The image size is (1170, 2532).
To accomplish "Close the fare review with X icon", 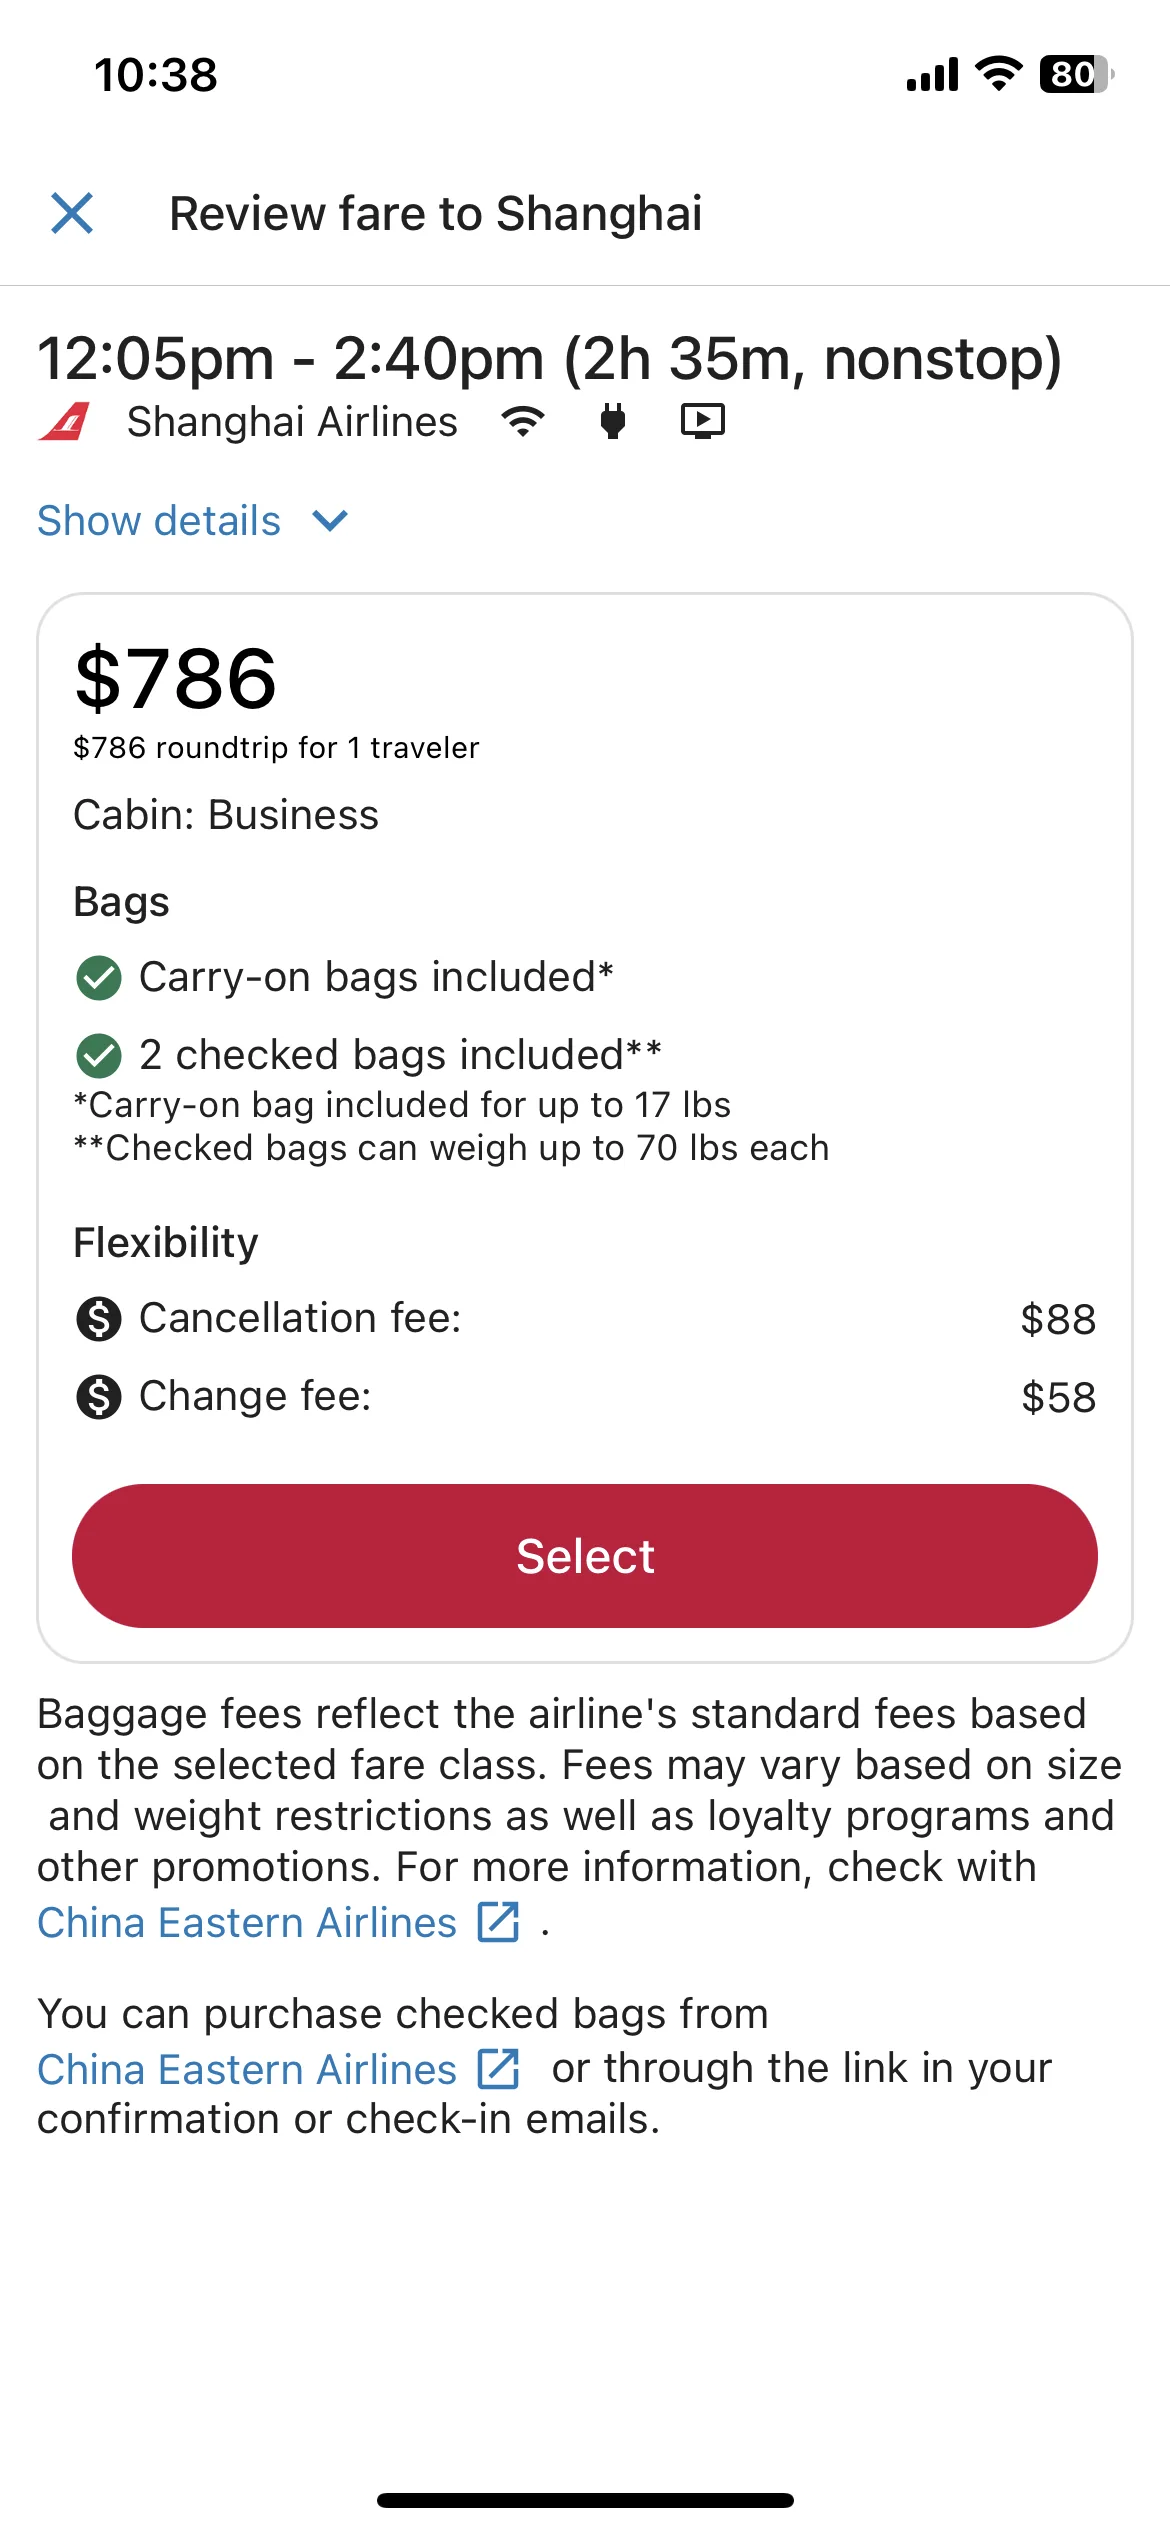I will (72, 213).
